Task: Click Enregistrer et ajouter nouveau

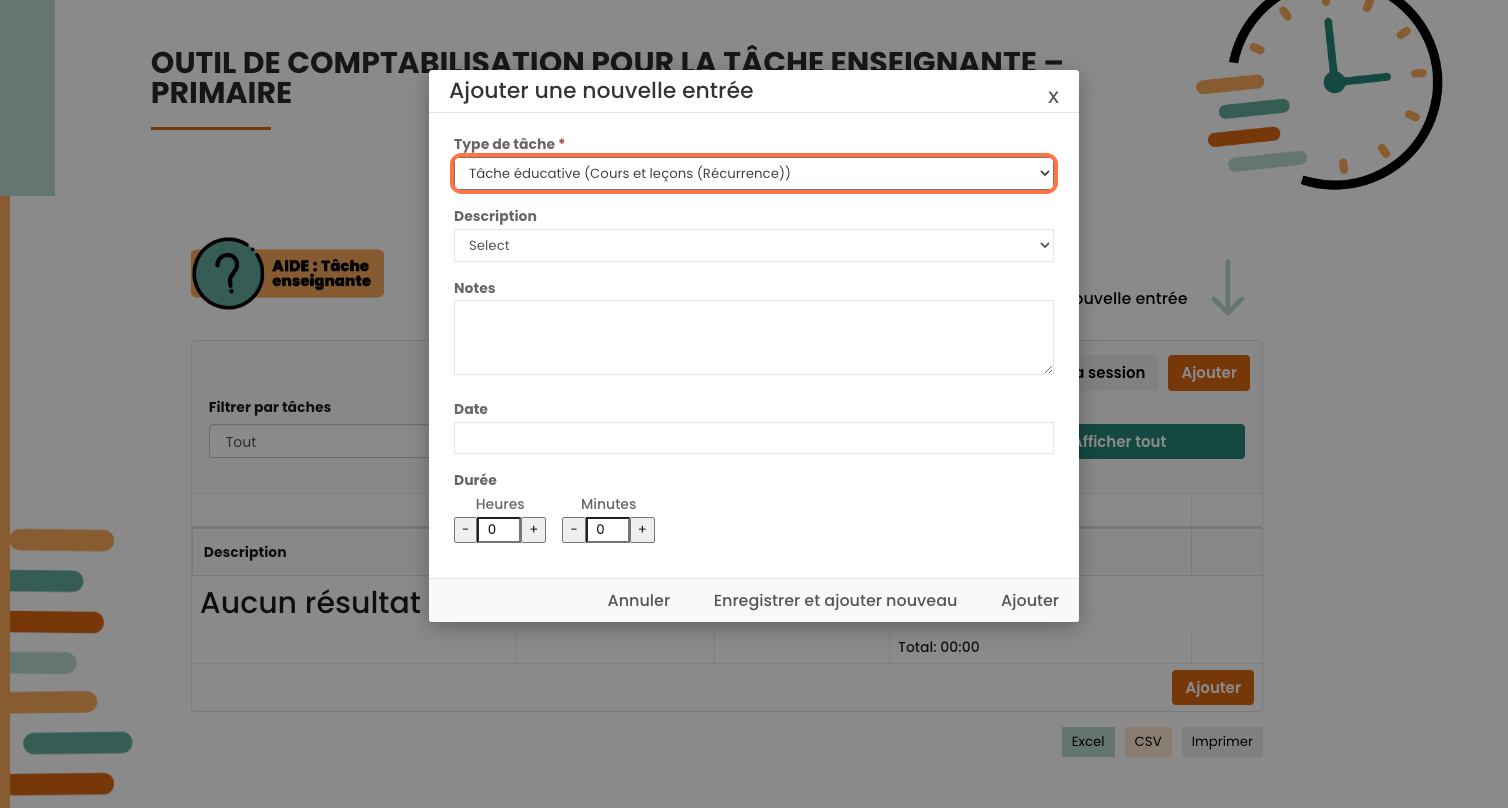Action: pyautogui.click(x=835, y=601)
